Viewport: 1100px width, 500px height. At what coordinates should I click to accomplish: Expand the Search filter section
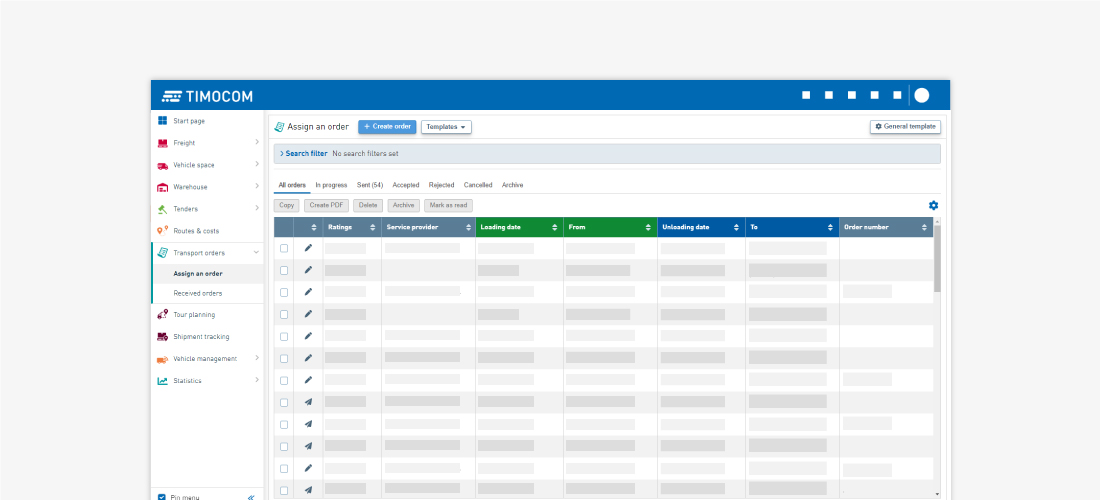click(x=305, y=154)
